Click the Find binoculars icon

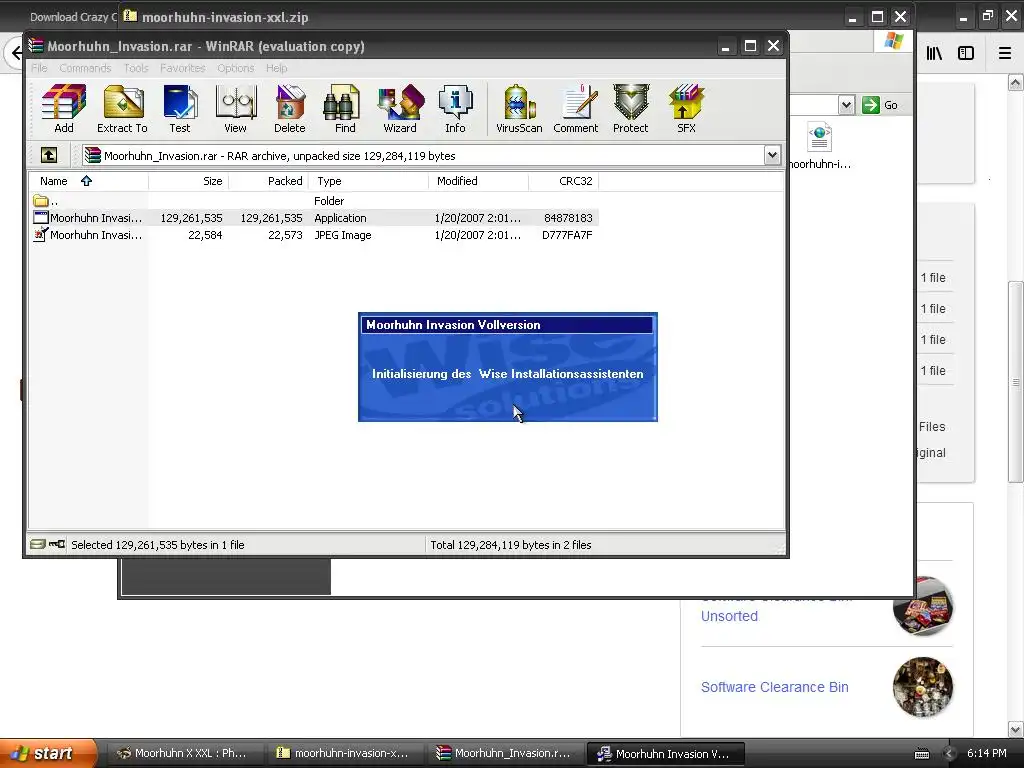tap(345, 108)
